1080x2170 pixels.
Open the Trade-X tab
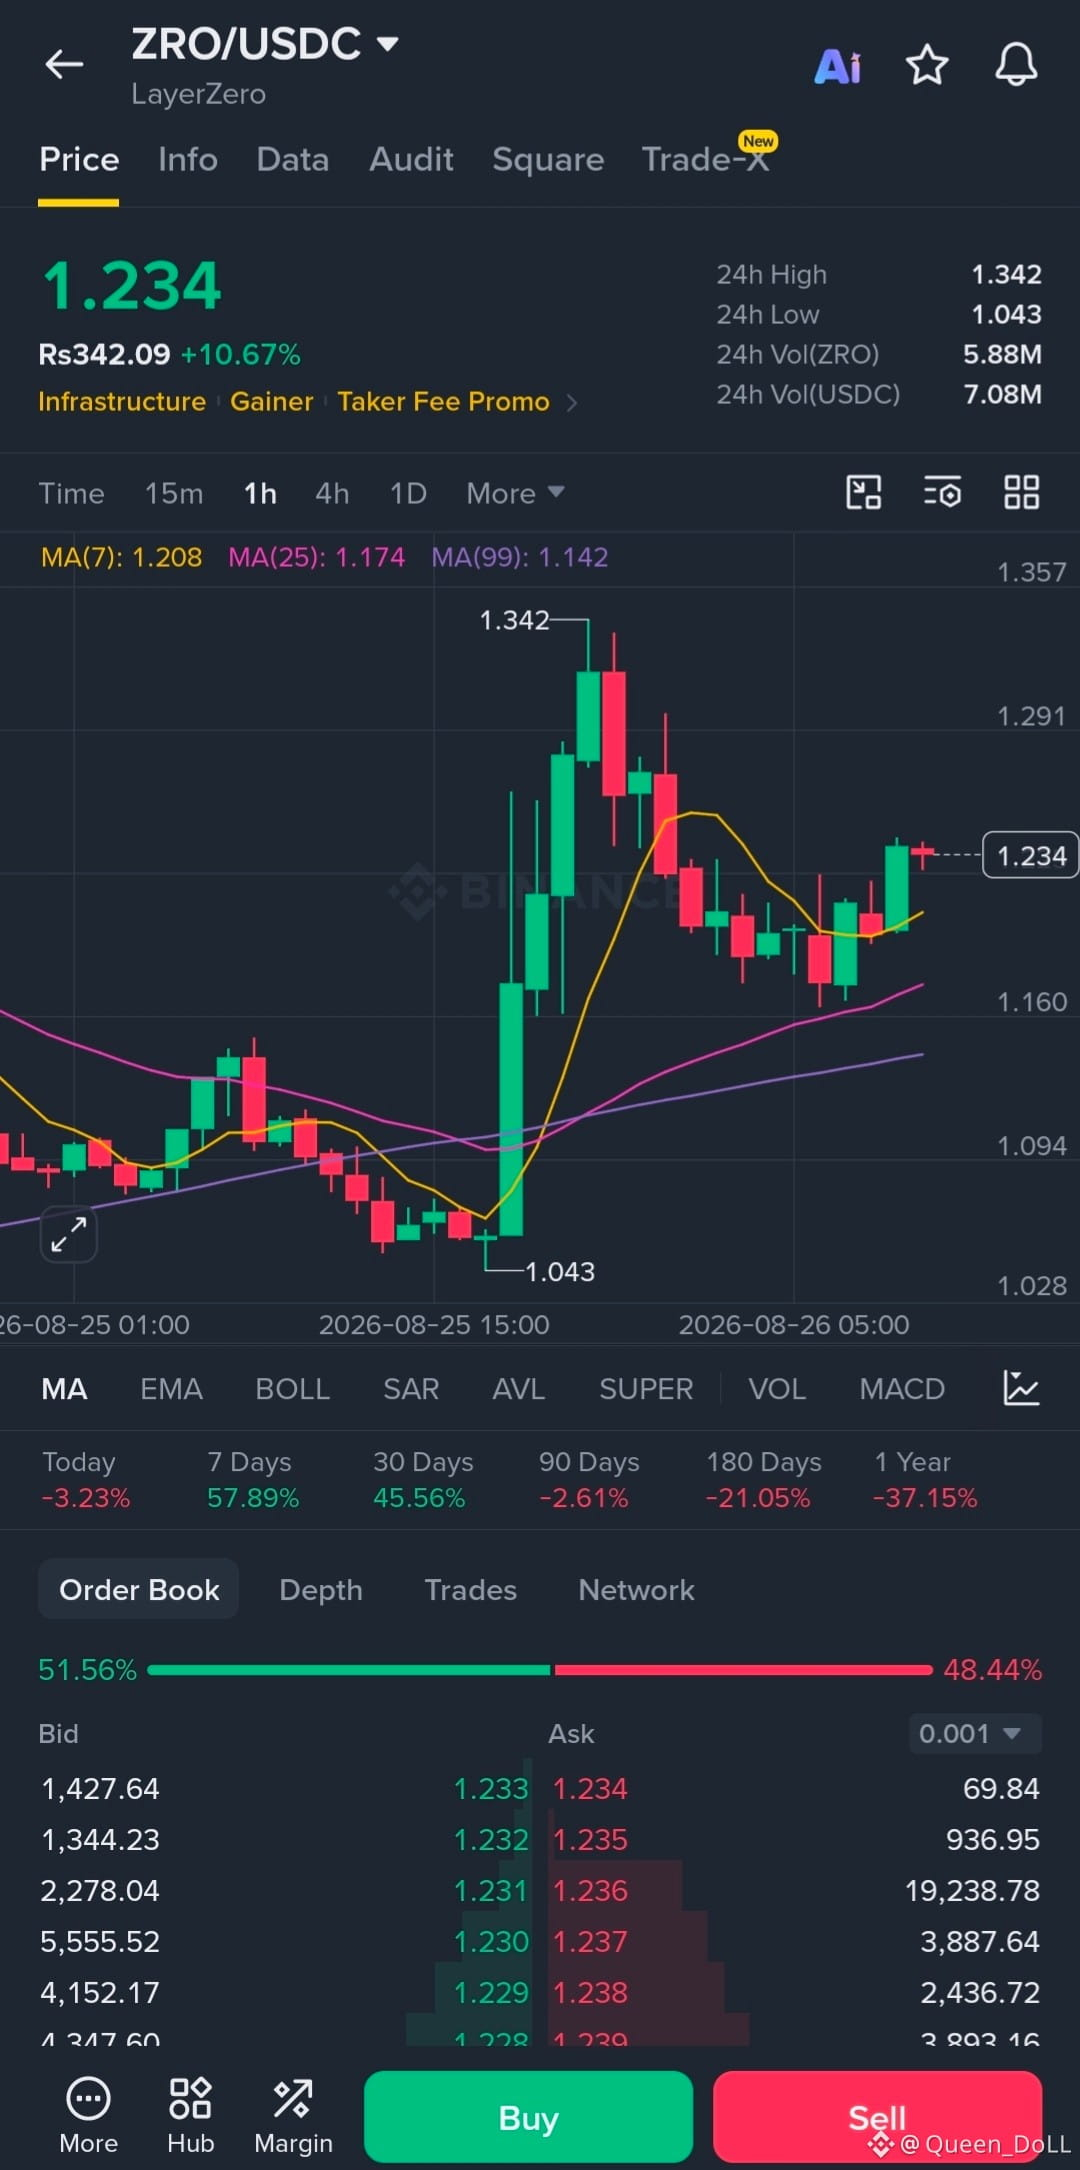(706, 160)
